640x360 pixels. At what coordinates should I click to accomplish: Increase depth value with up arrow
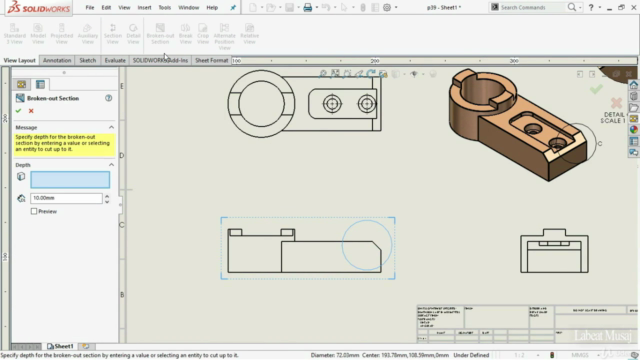[x=107, y=196]
